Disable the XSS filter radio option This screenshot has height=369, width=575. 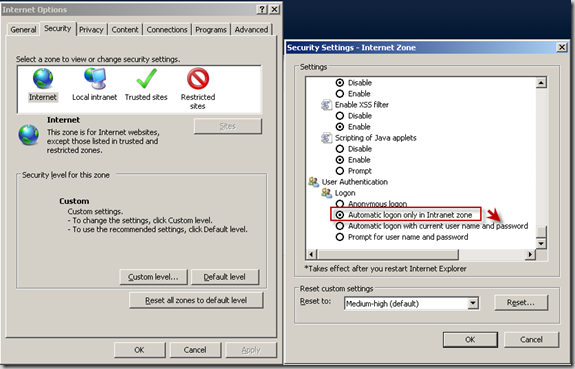[340, 116]
